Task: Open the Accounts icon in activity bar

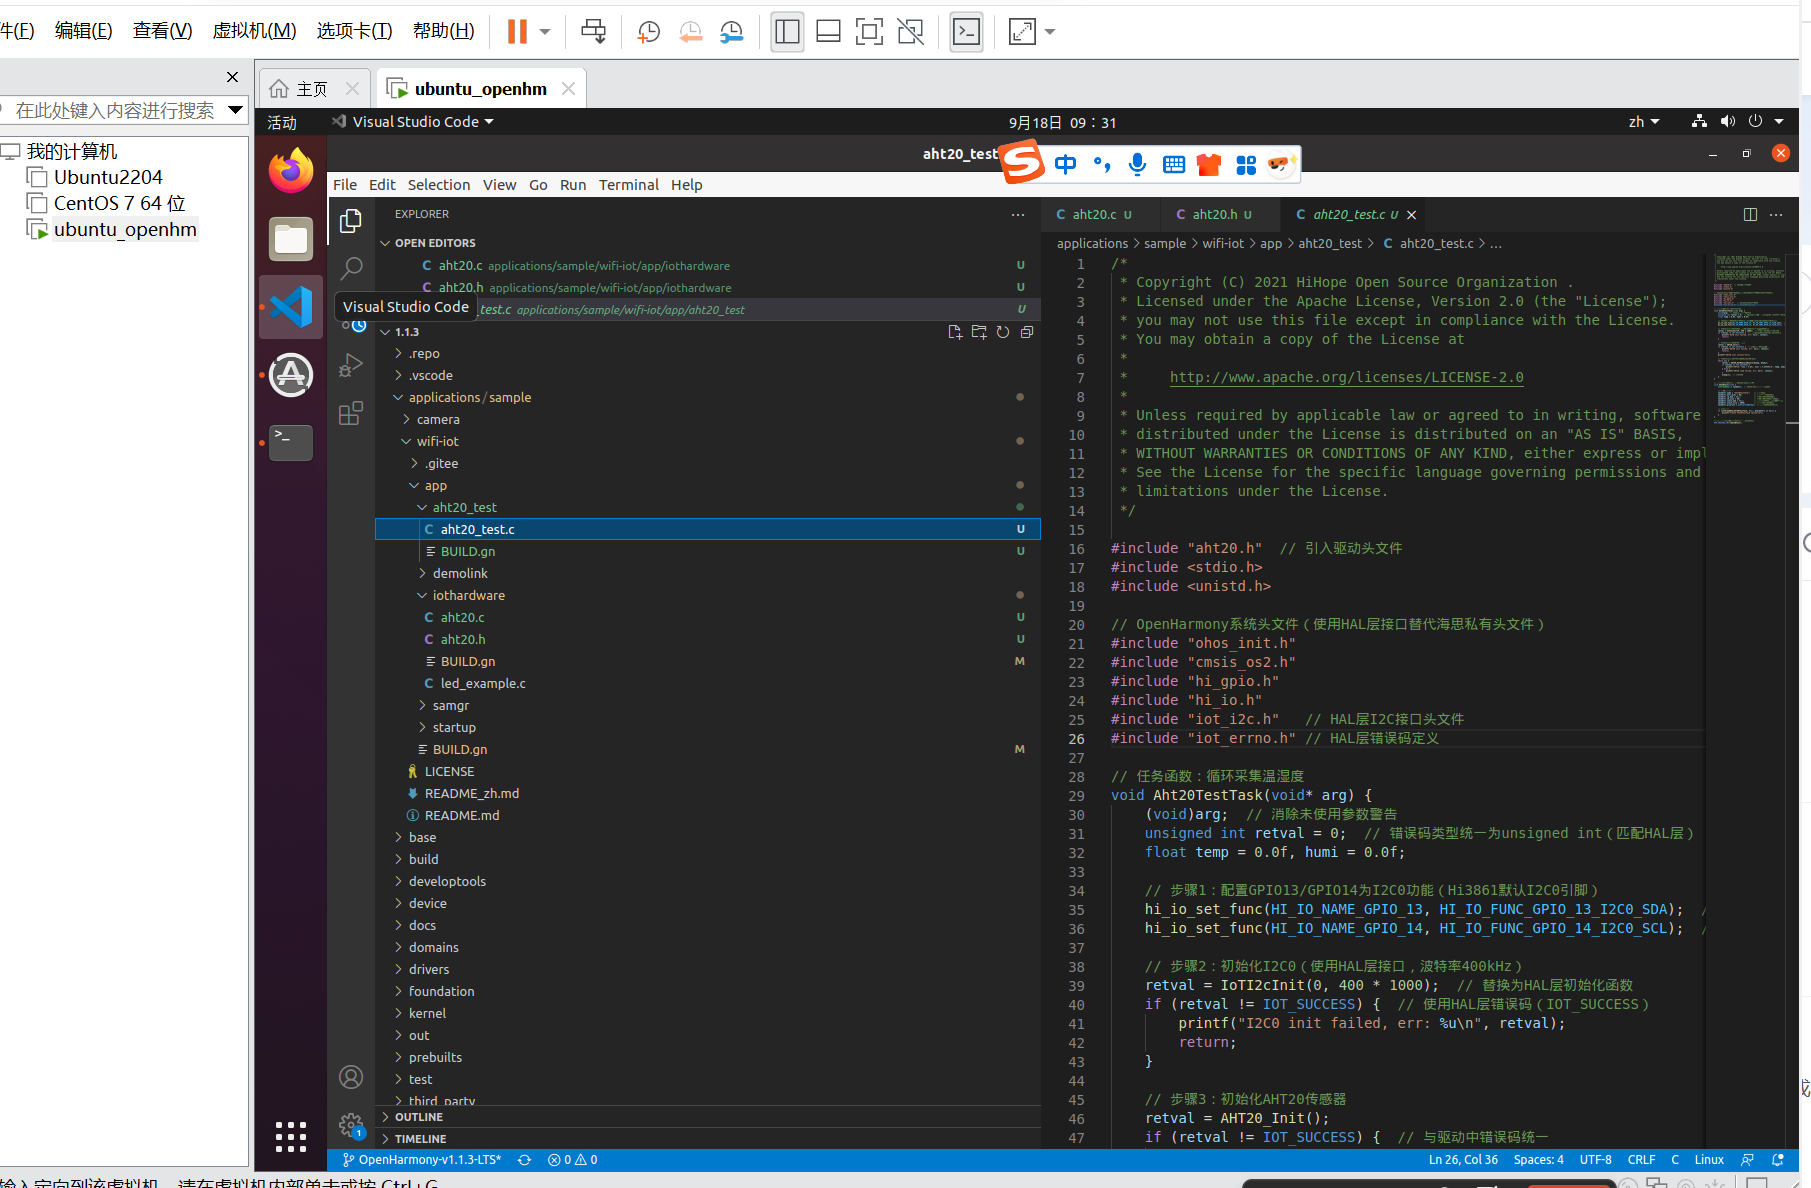Action: click(351, 1077)
